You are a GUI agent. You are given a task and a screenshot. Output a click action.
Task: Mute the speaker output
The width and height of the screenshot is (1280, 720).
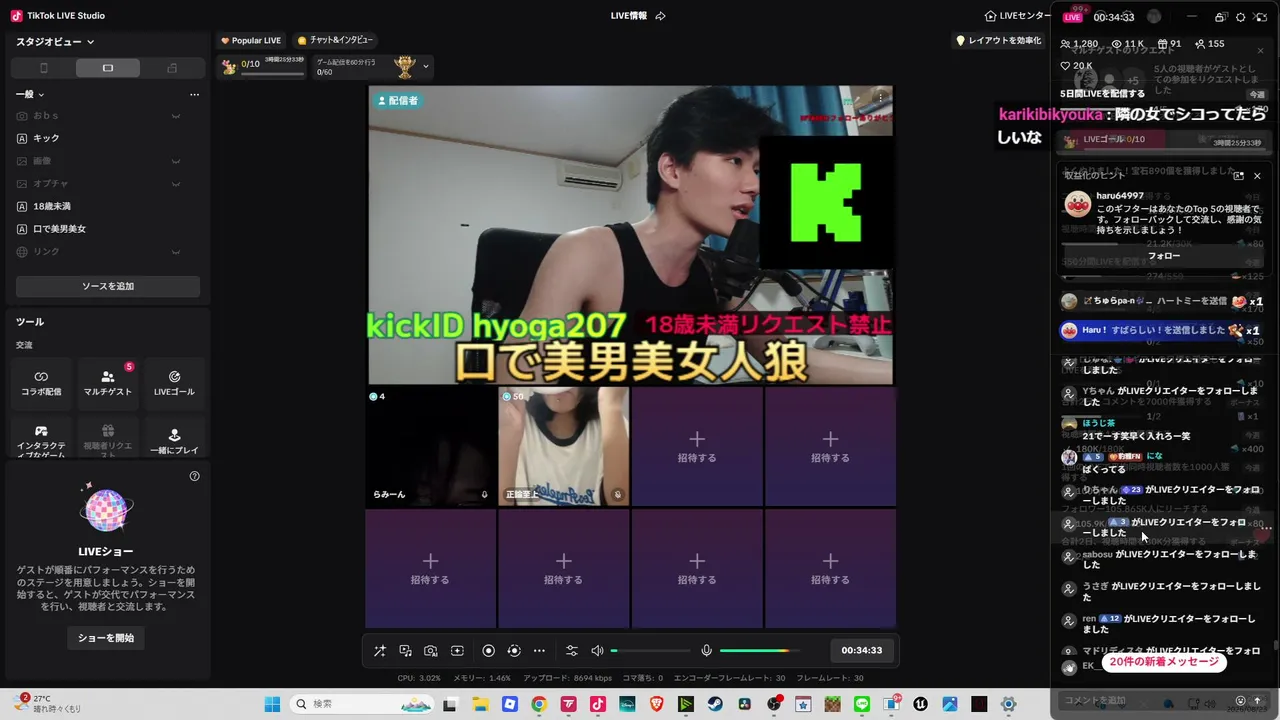[598, 651]
